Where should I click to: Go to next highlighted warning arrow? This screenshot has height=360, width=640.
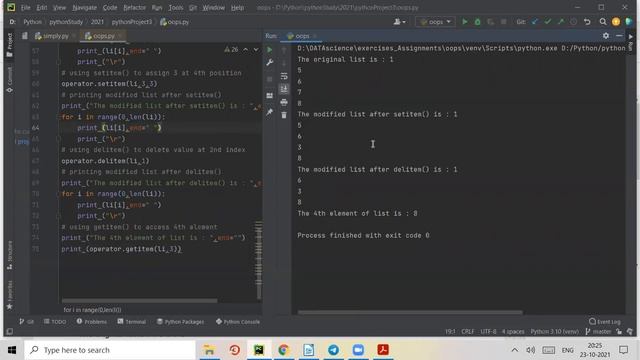click(x=256, y=50)
